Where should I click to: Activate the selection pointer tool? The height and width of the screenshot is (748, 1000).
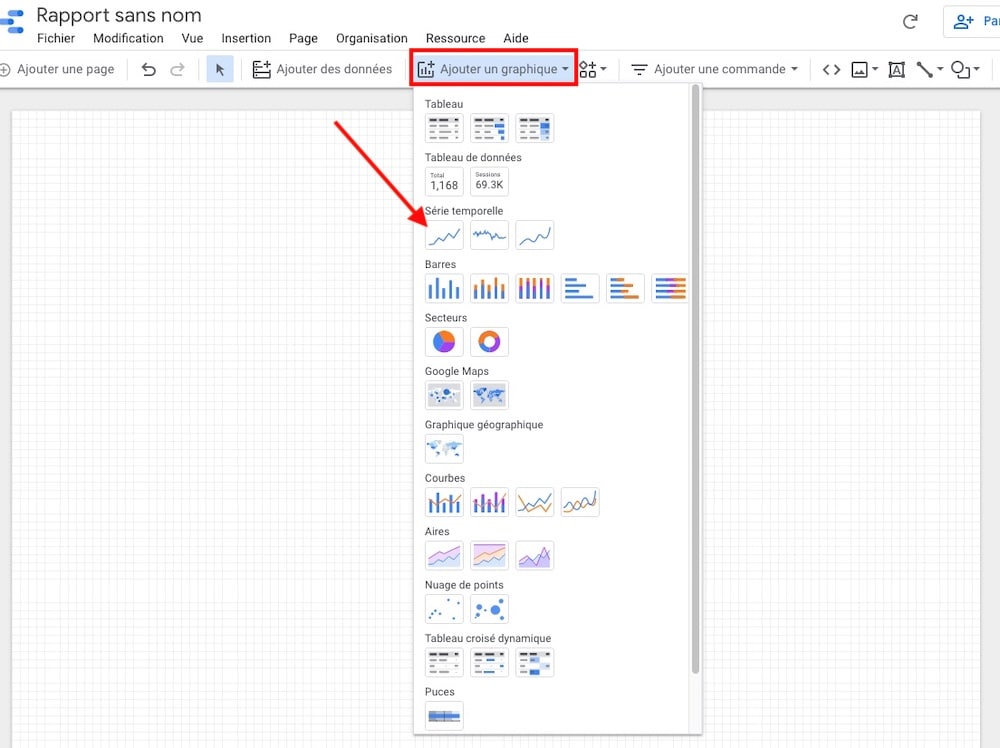220,69
